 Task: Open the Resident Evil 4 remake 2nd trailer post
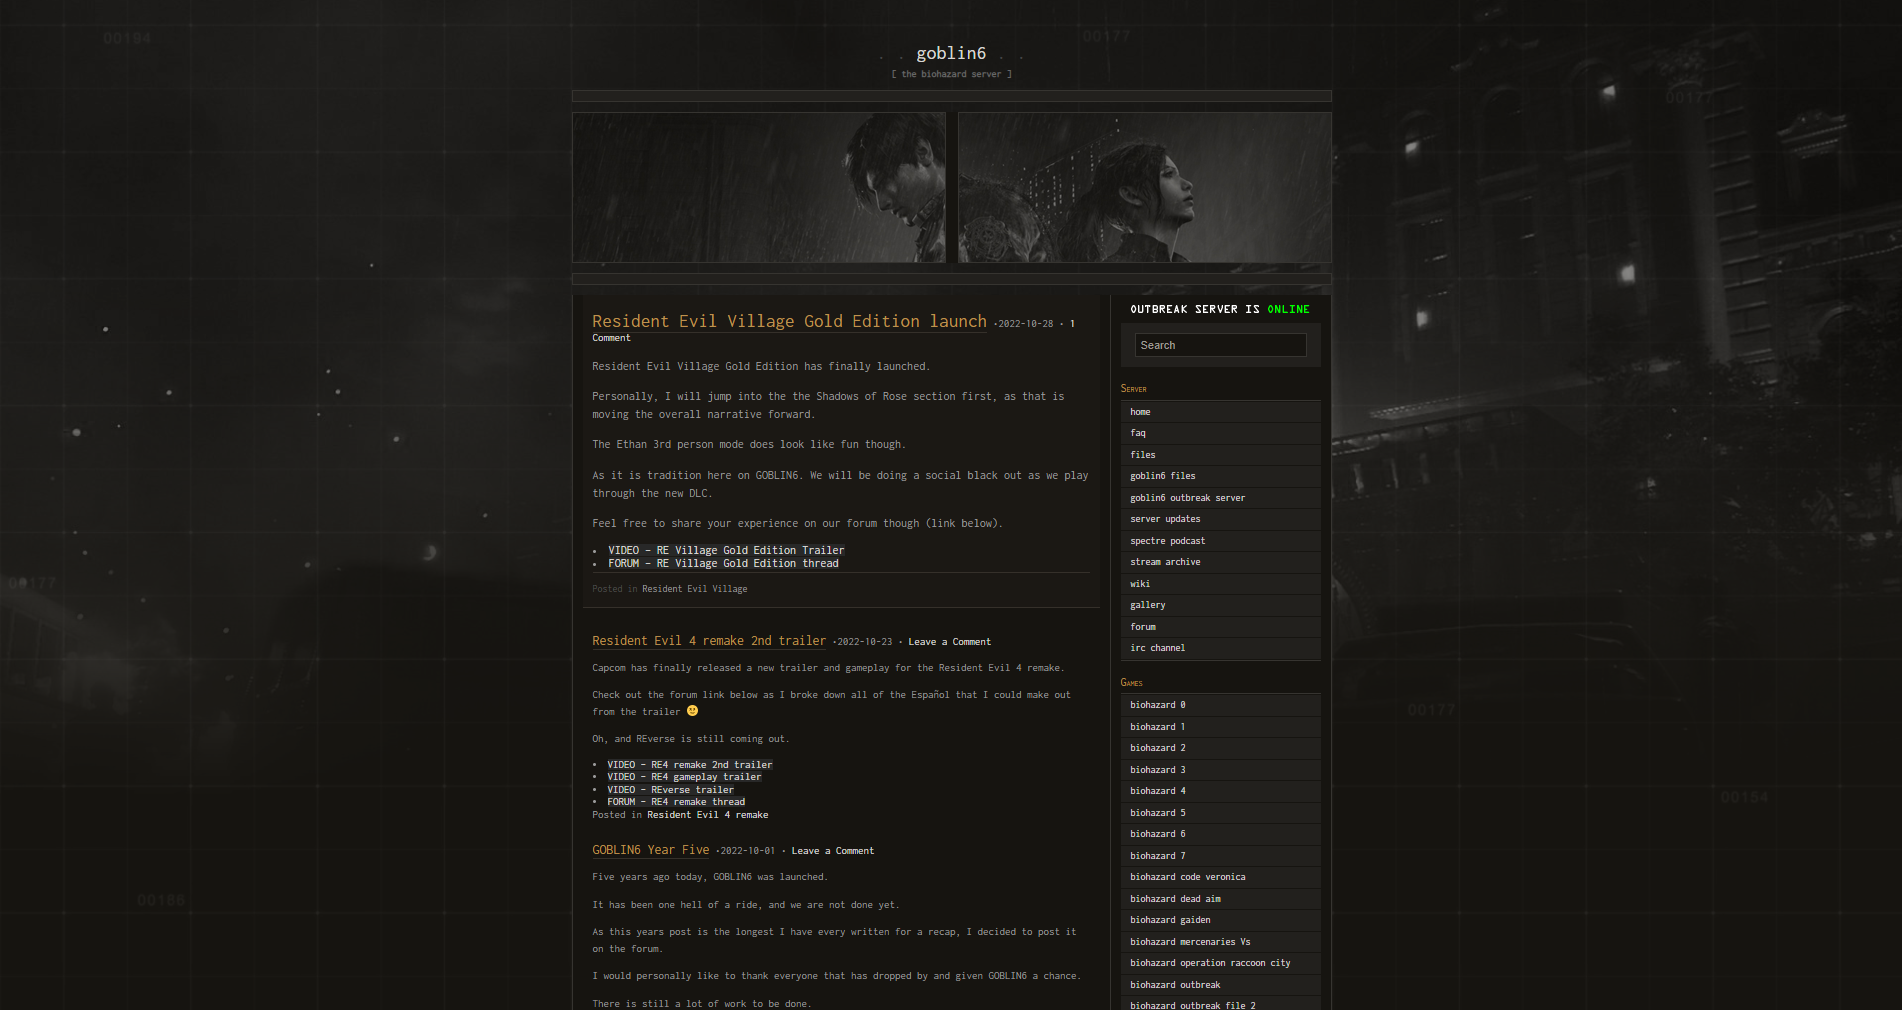709,641
